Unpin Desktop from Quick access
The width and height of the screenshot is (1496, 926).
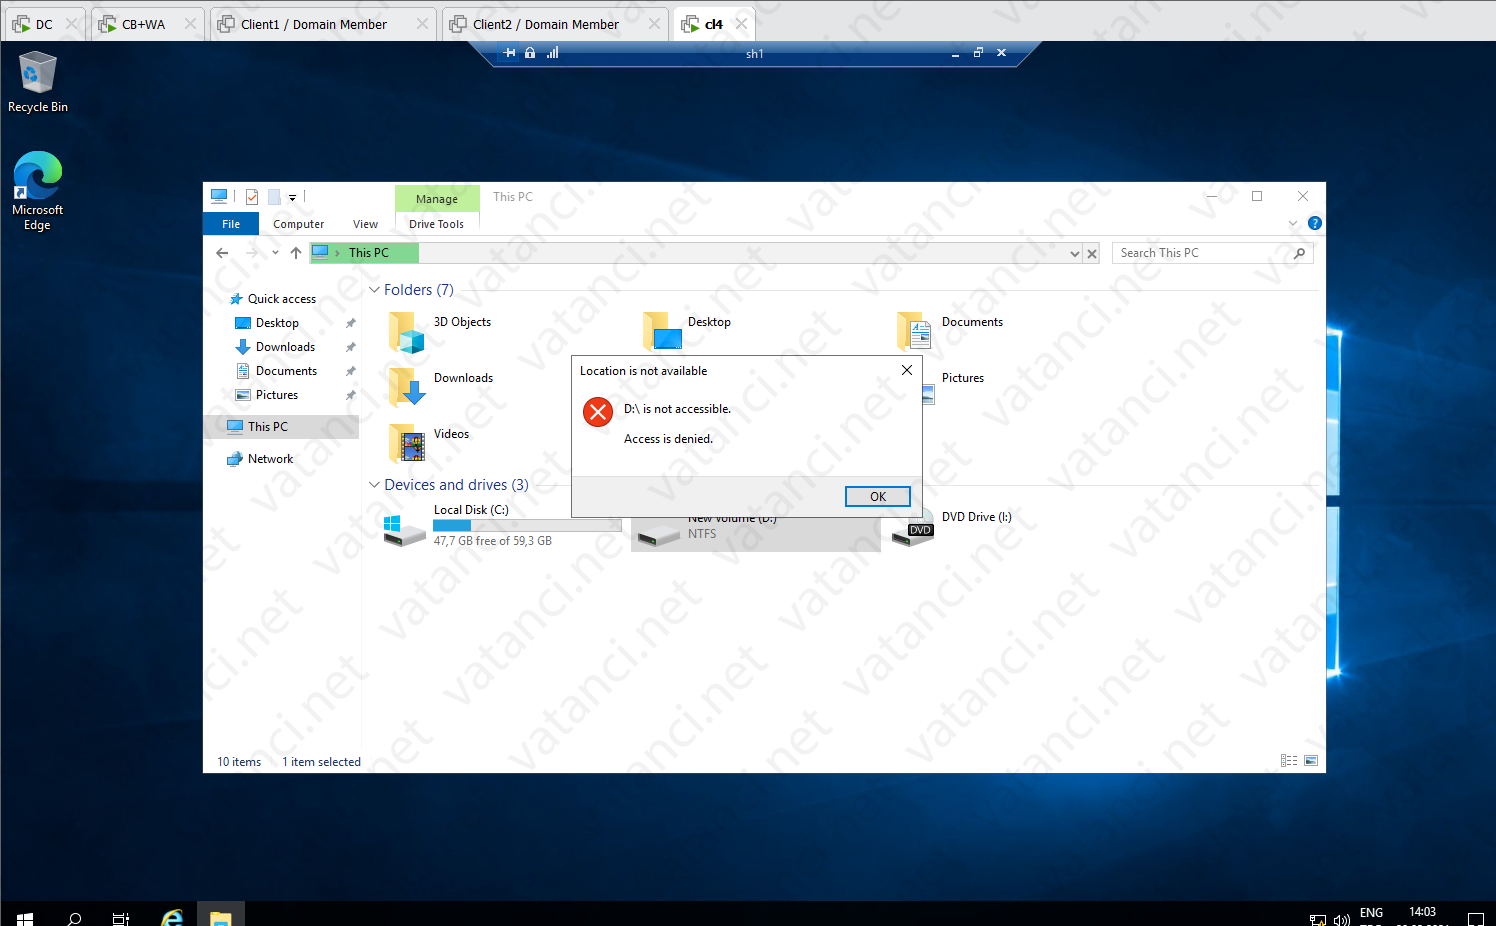351,323
